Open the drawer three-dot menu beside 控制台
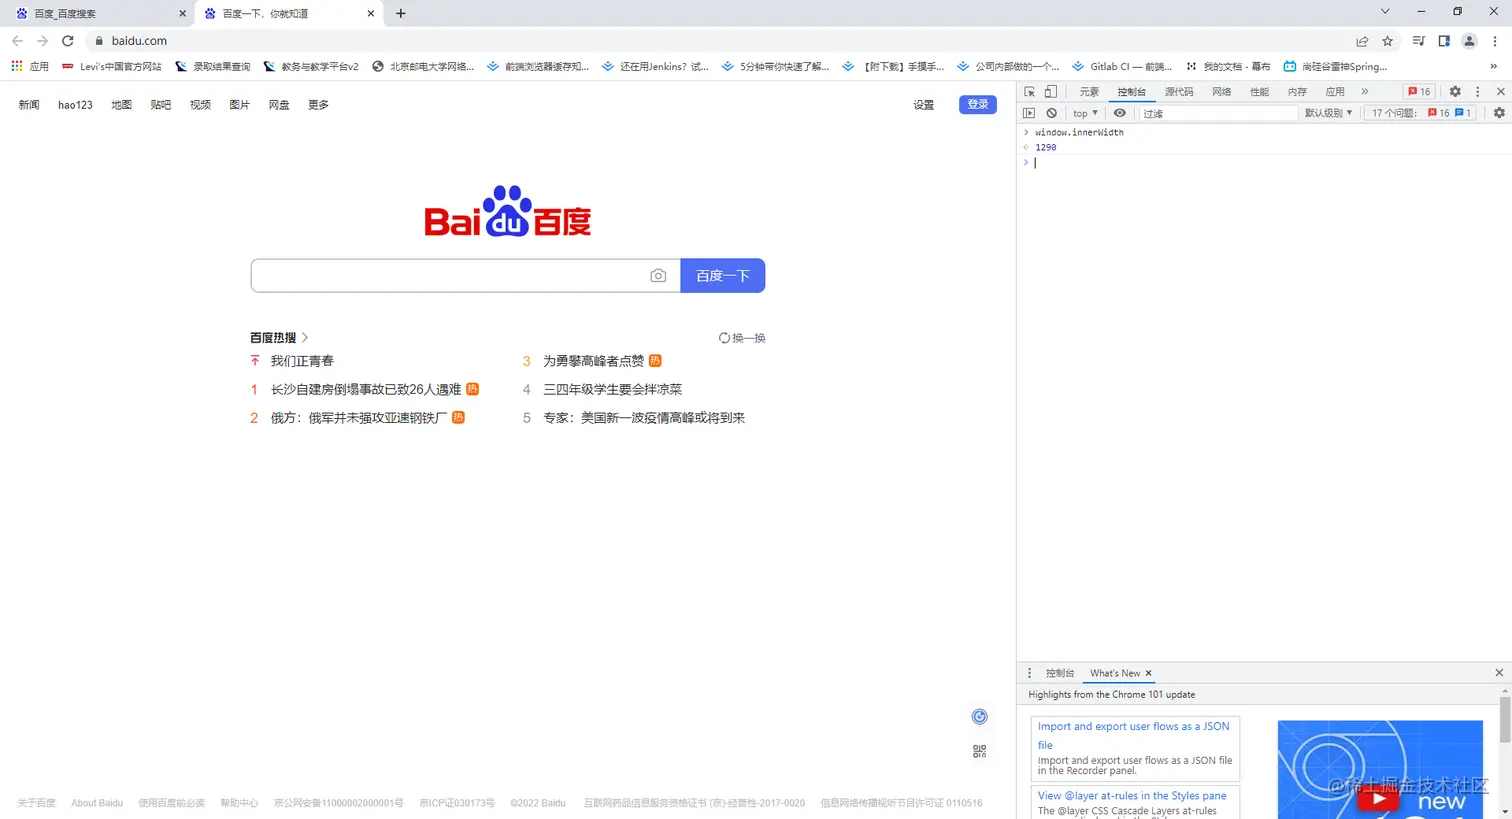Viewport: 1512px width, 819px height. point(1029,673)
